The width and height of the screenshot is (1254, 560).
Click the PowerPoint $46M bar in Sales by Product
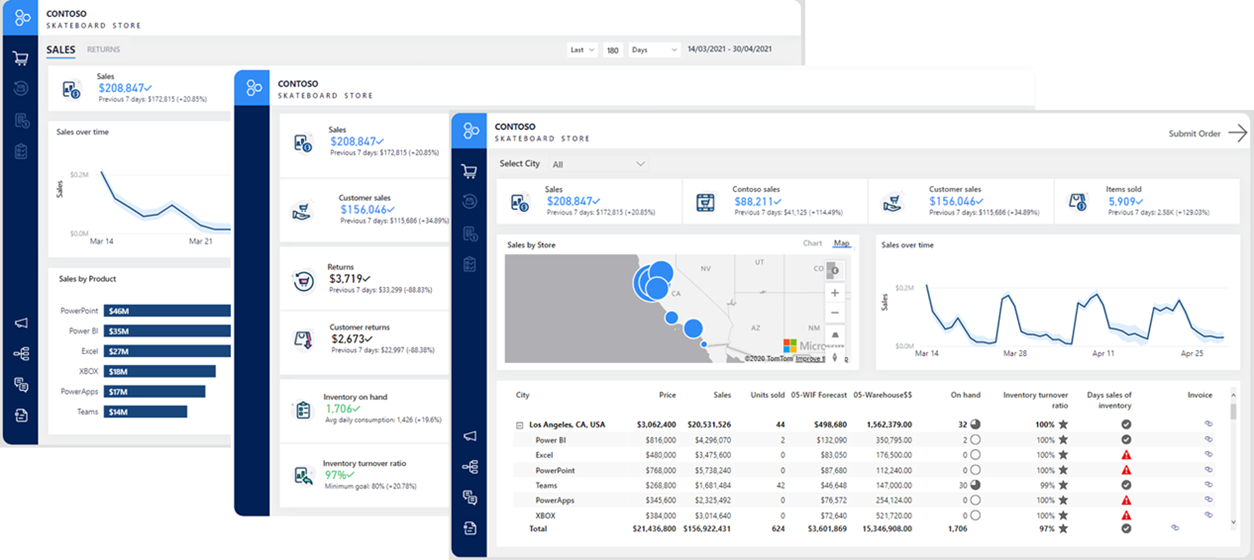[x=166, y=311]
